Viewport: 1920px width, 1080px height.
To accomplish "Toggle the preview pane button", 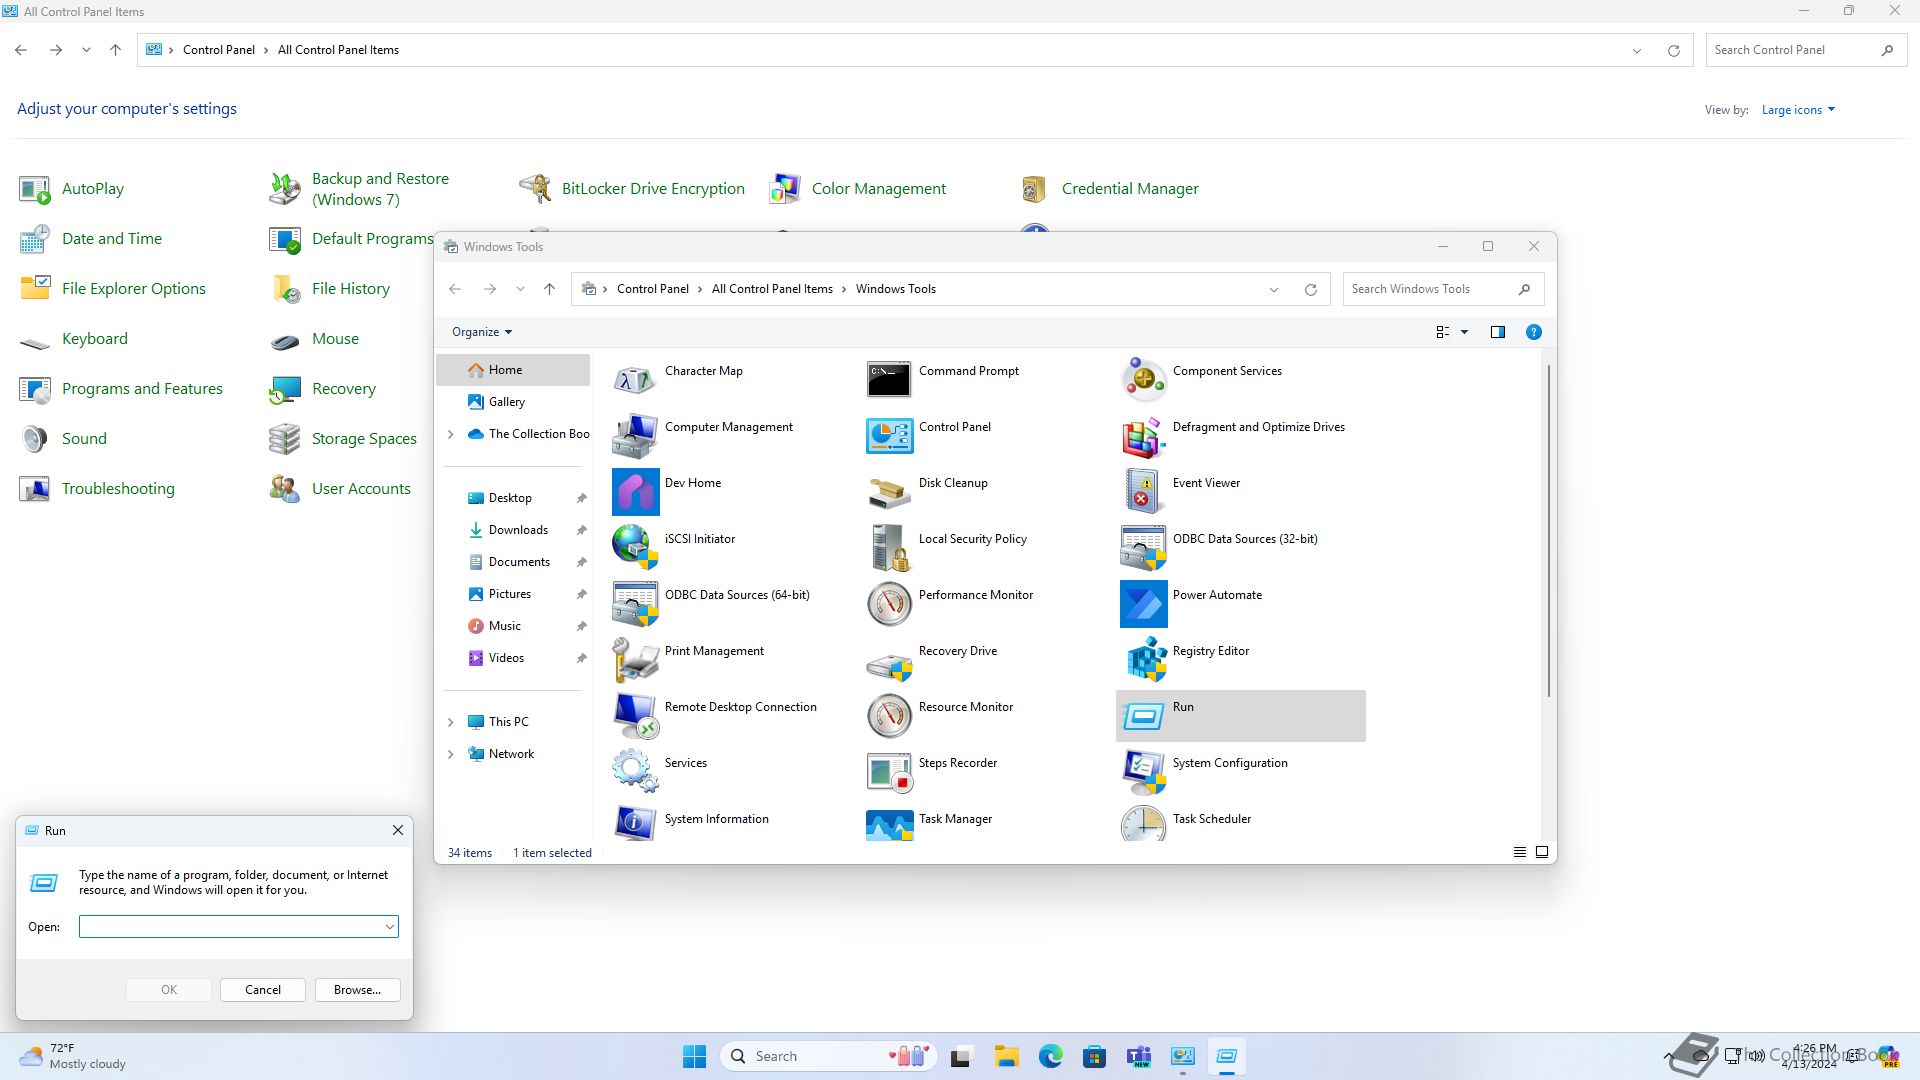I will pyautogui.click(x=1498, y=332).
